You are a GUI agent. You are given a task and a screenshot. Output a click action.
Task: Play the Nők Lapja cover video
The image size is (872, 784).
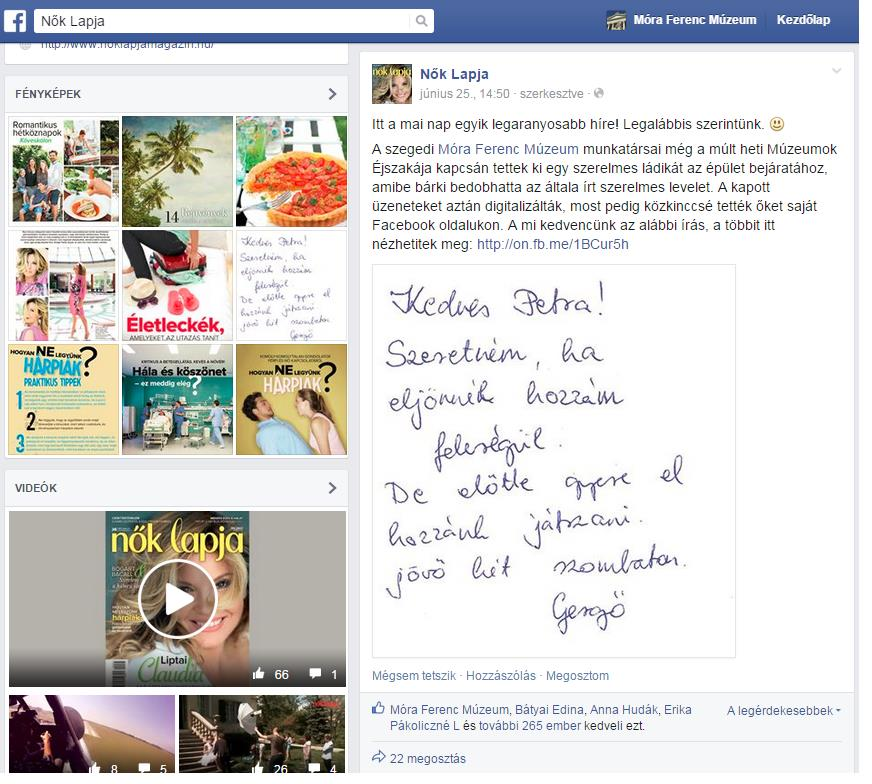tap(177, 599)
